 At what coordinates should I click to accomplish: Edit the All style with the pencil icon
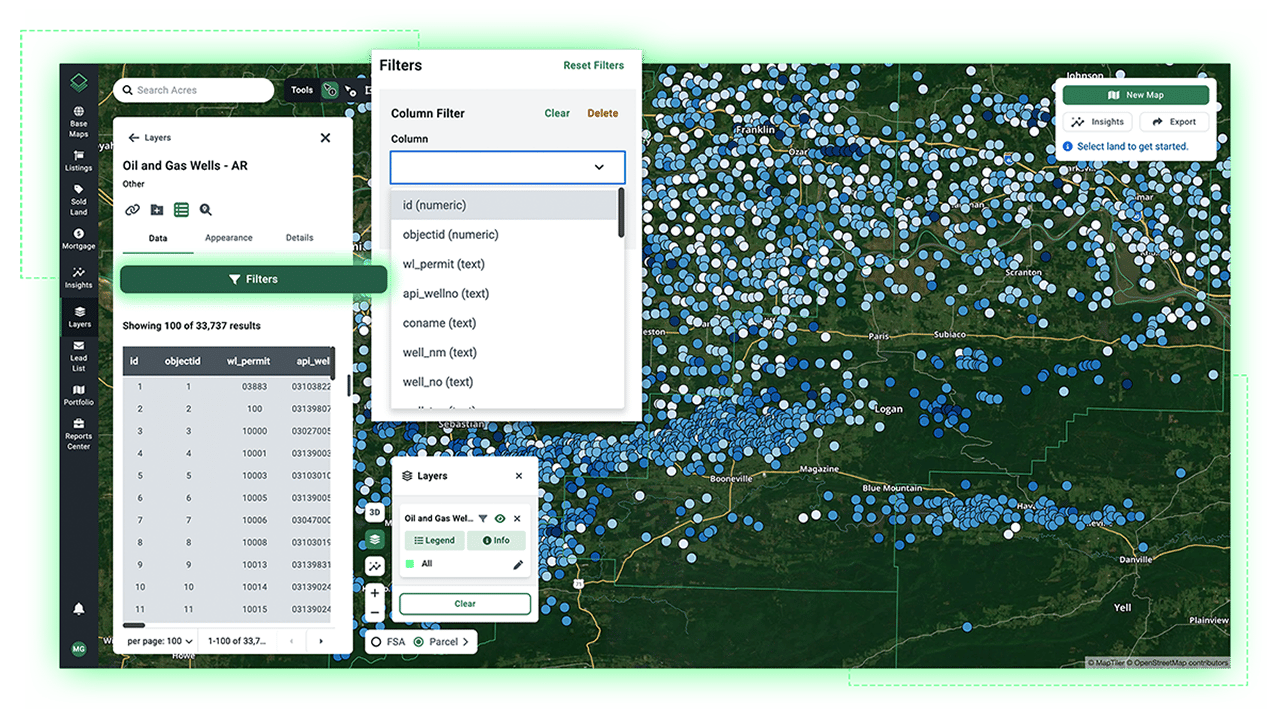pyautogui.click(x=518, y=565)
